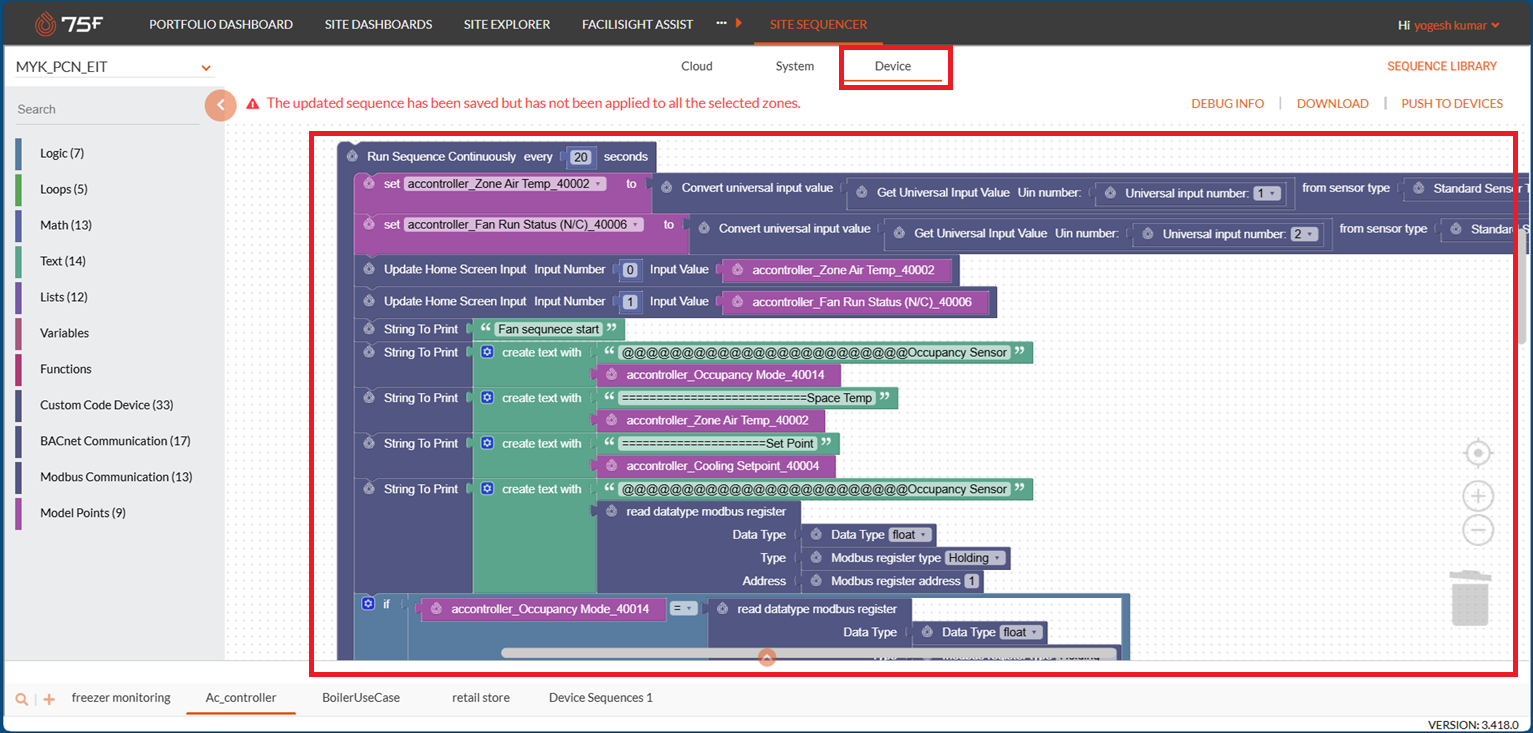Collapse the toolbox with orange arrow button

[x=220, y=105]
